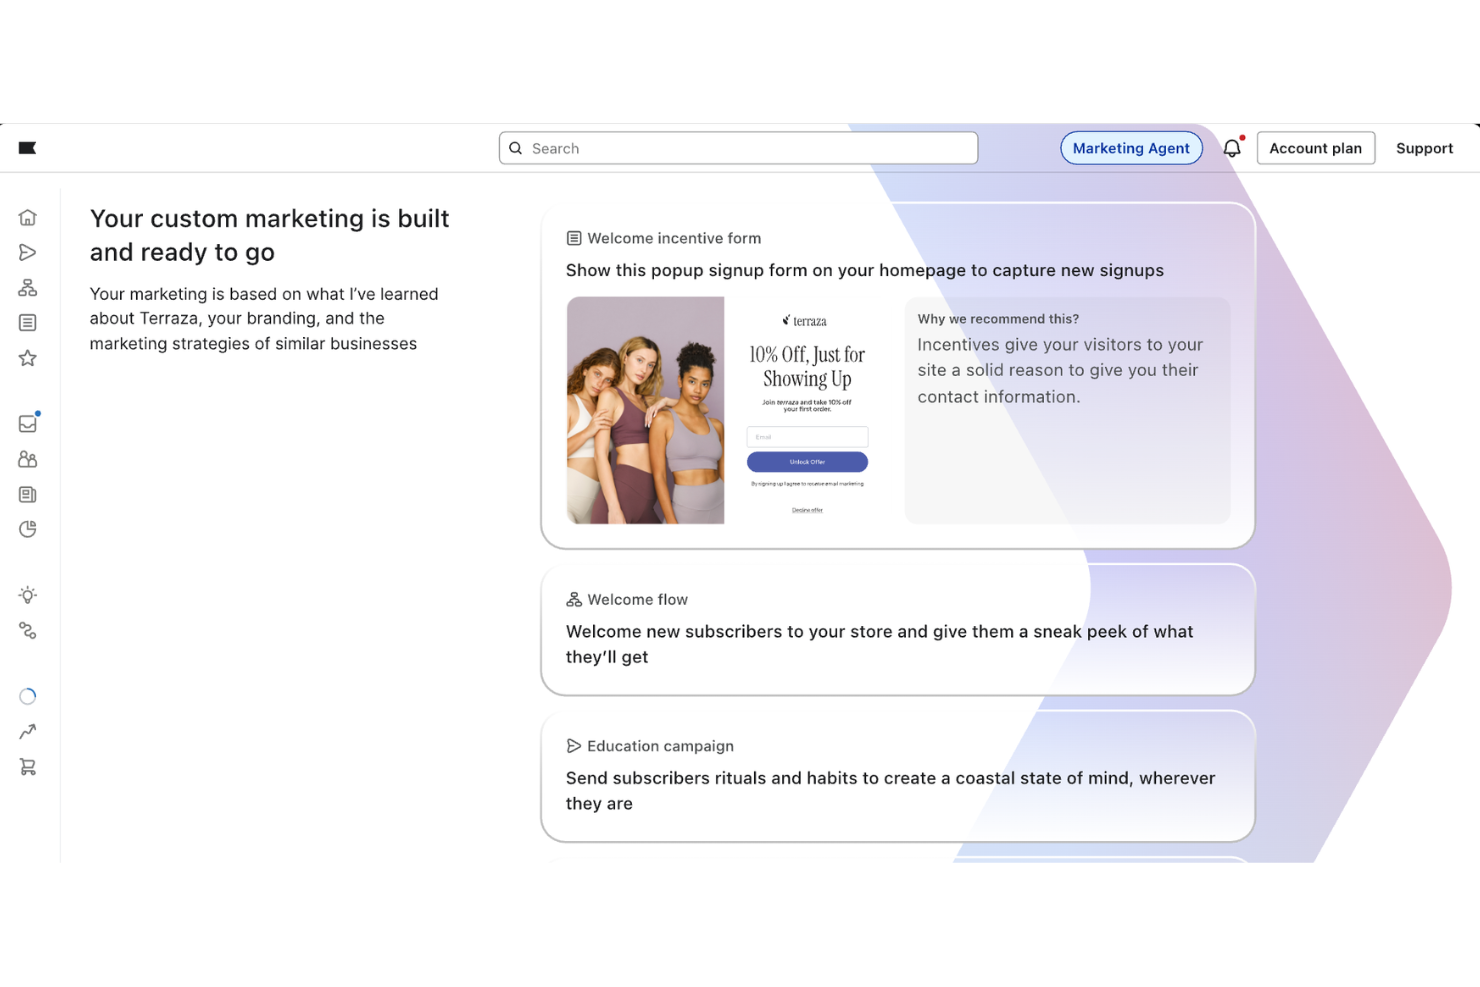Select the Content templates sidebar icon

(x=28, y=494)
